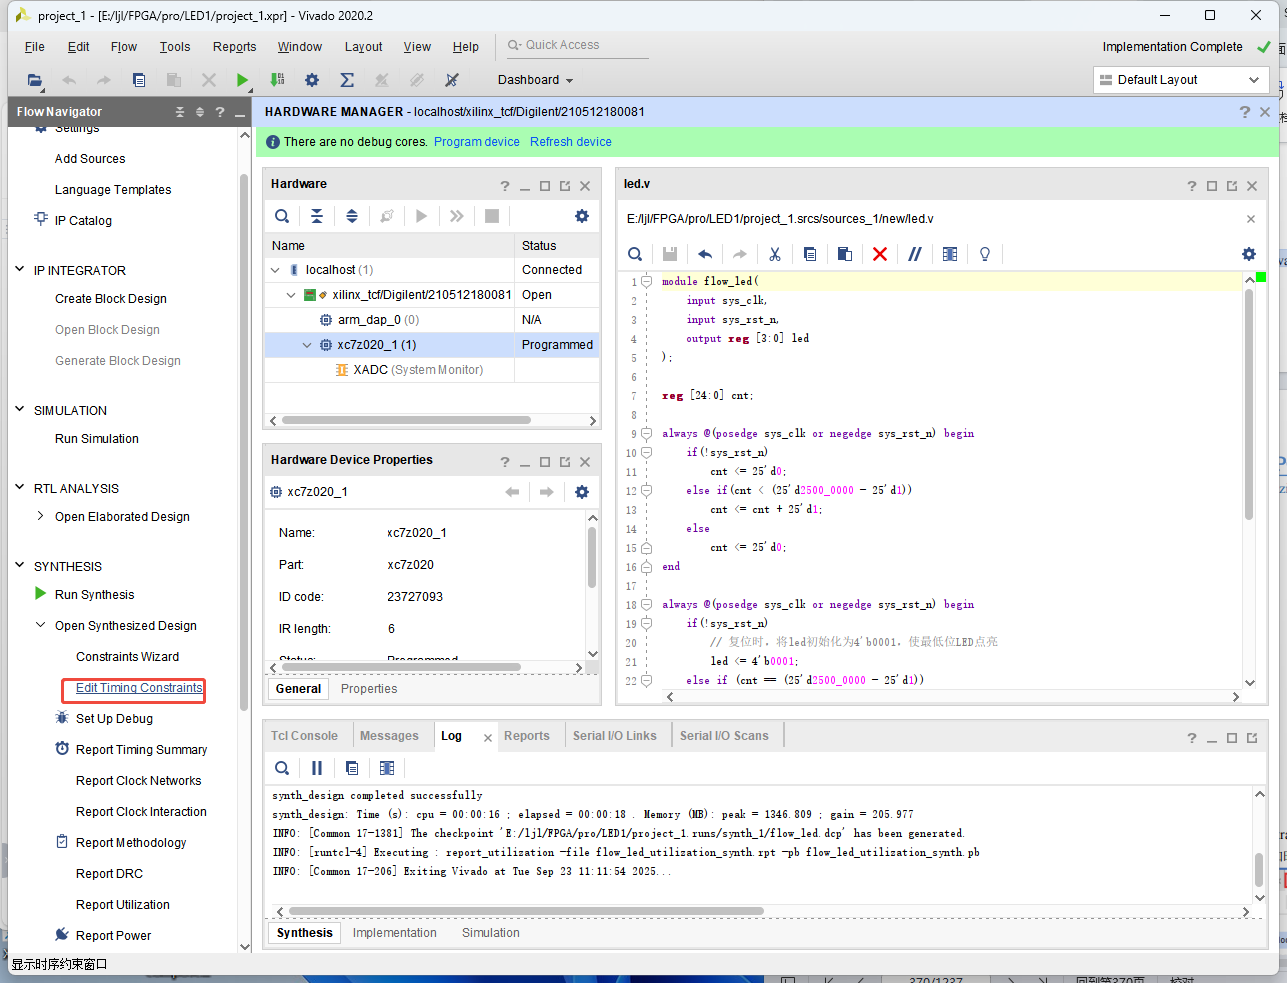Click the Undo arrow in led.v editor toolbar
Image resolution: width=1287 pixels, height=983 pixels.
tap(705, 254)
